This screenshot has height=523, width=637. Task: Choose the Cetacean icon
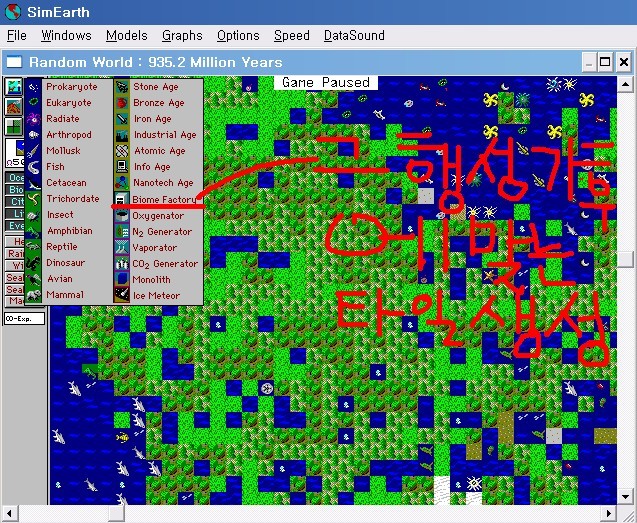tap(34, 183)
